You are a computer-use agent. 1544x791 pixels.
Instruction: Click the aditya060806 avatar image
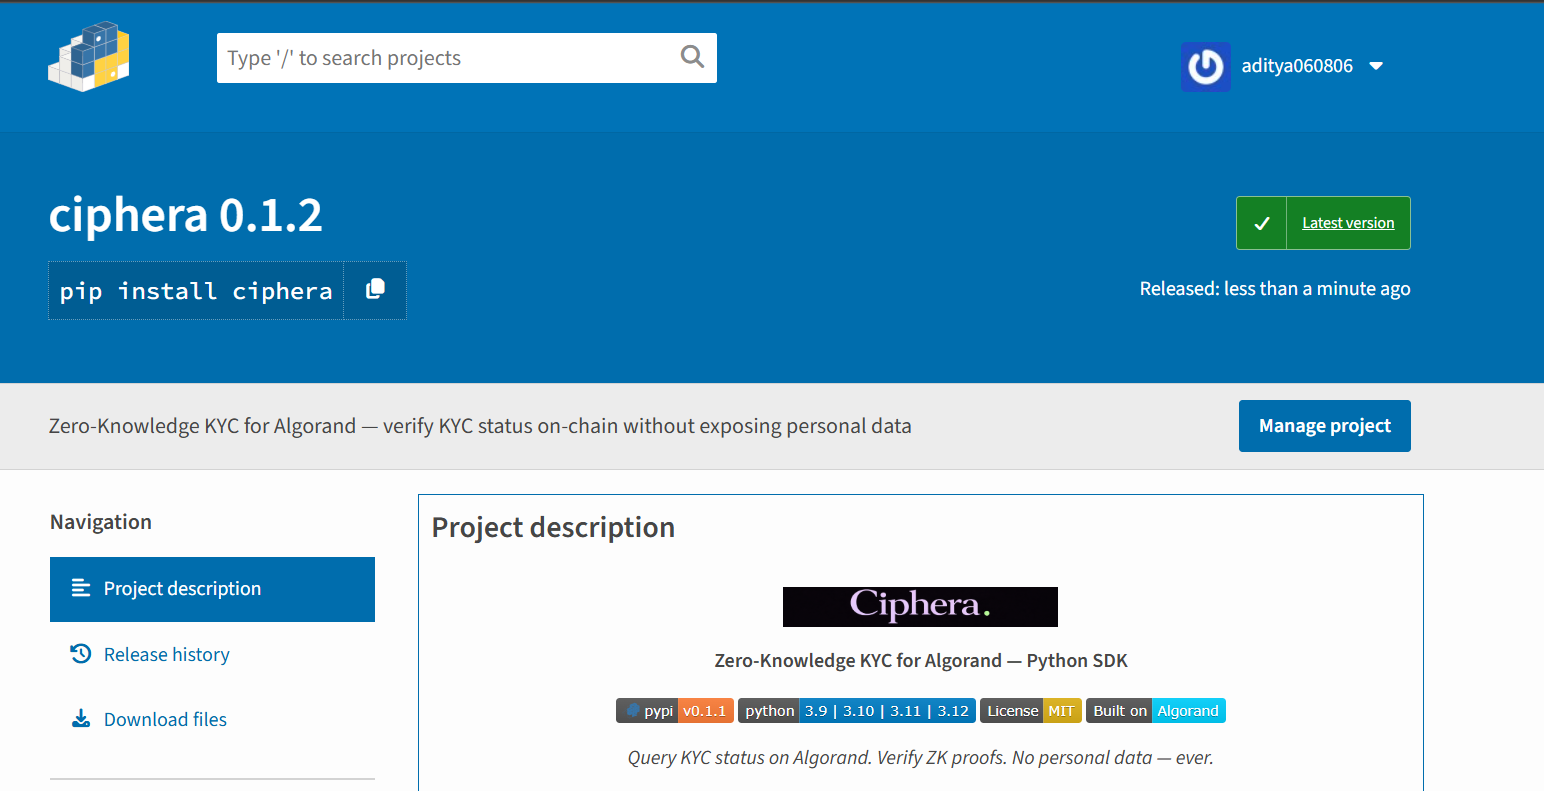[1205, 67]
